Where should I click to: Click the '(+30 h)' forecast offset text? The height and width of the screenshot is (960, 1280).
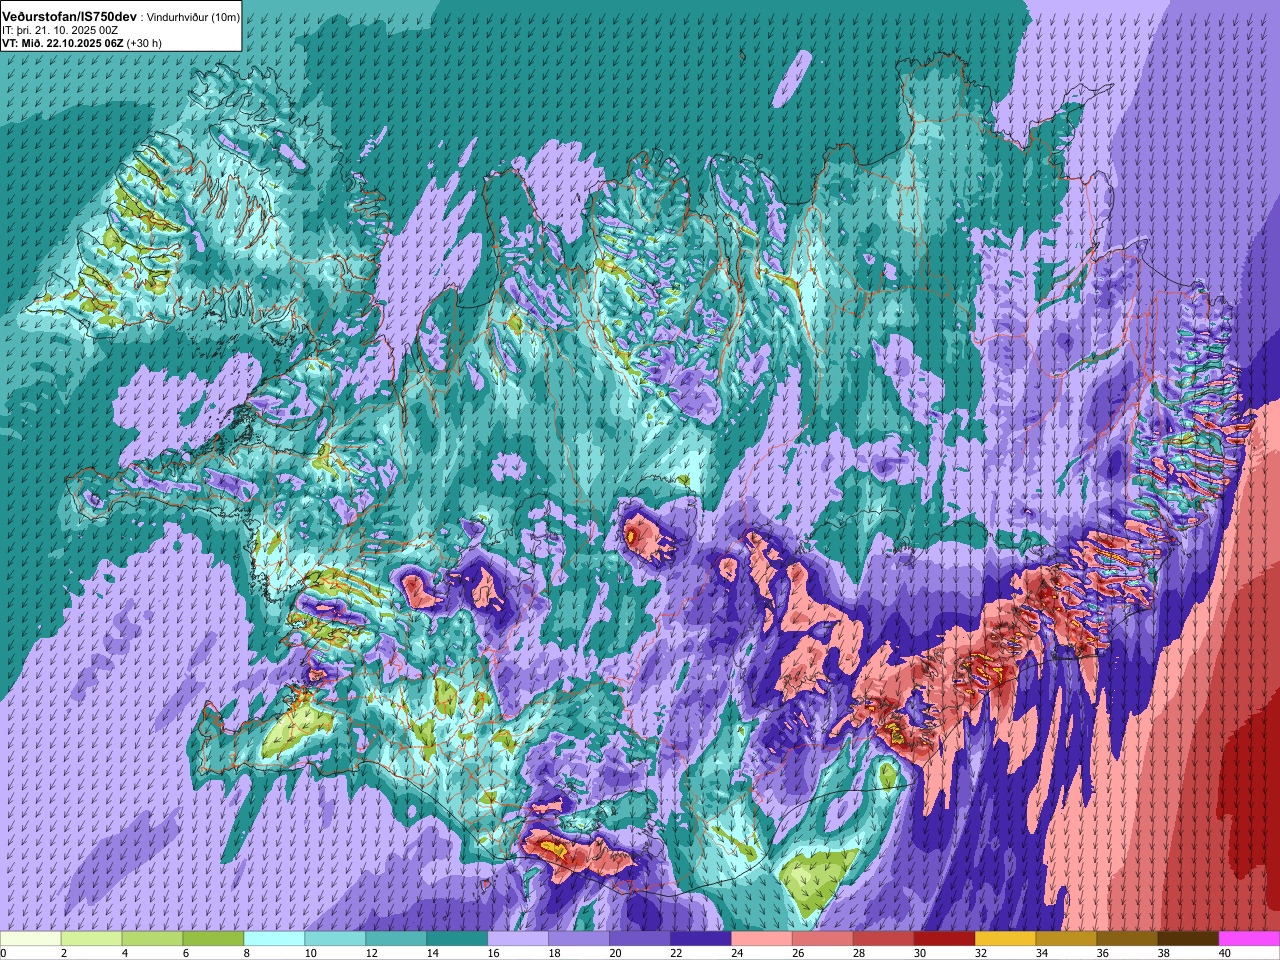click(144, 43)
